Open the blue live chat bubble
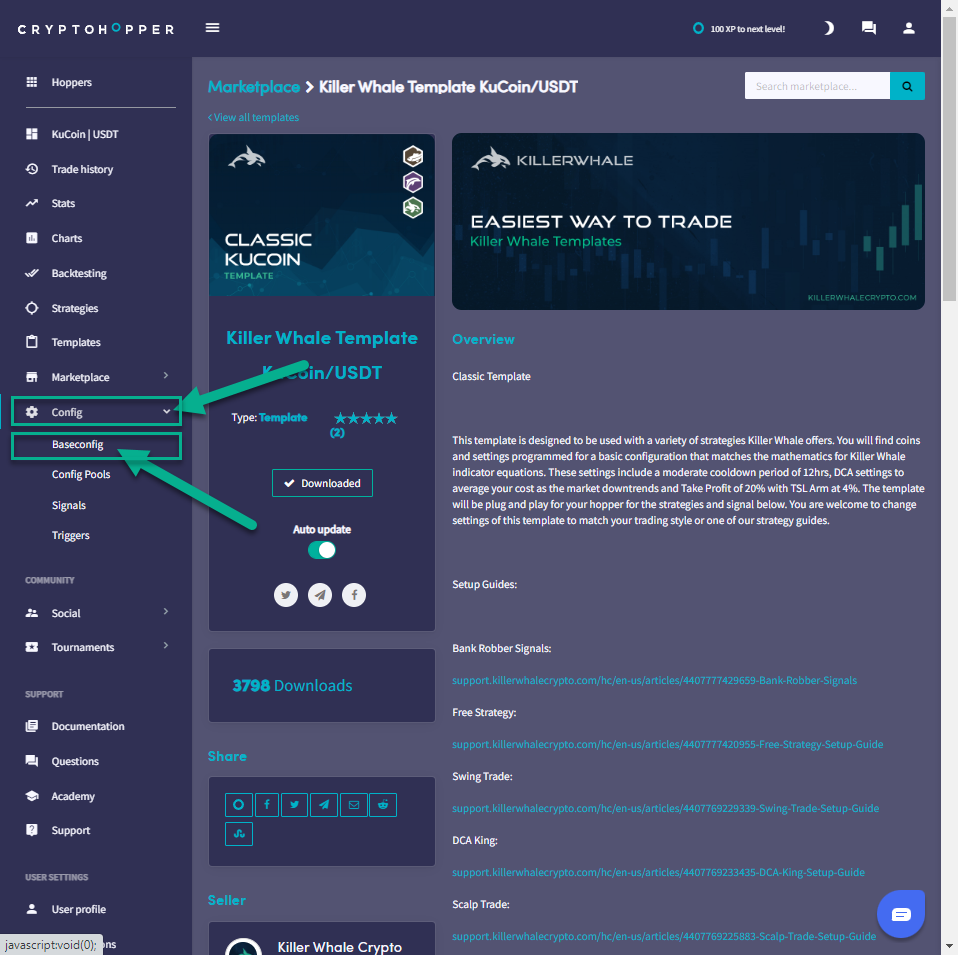Screen dimensions: 958x955 pyautogui.click(x=901, y=914)
